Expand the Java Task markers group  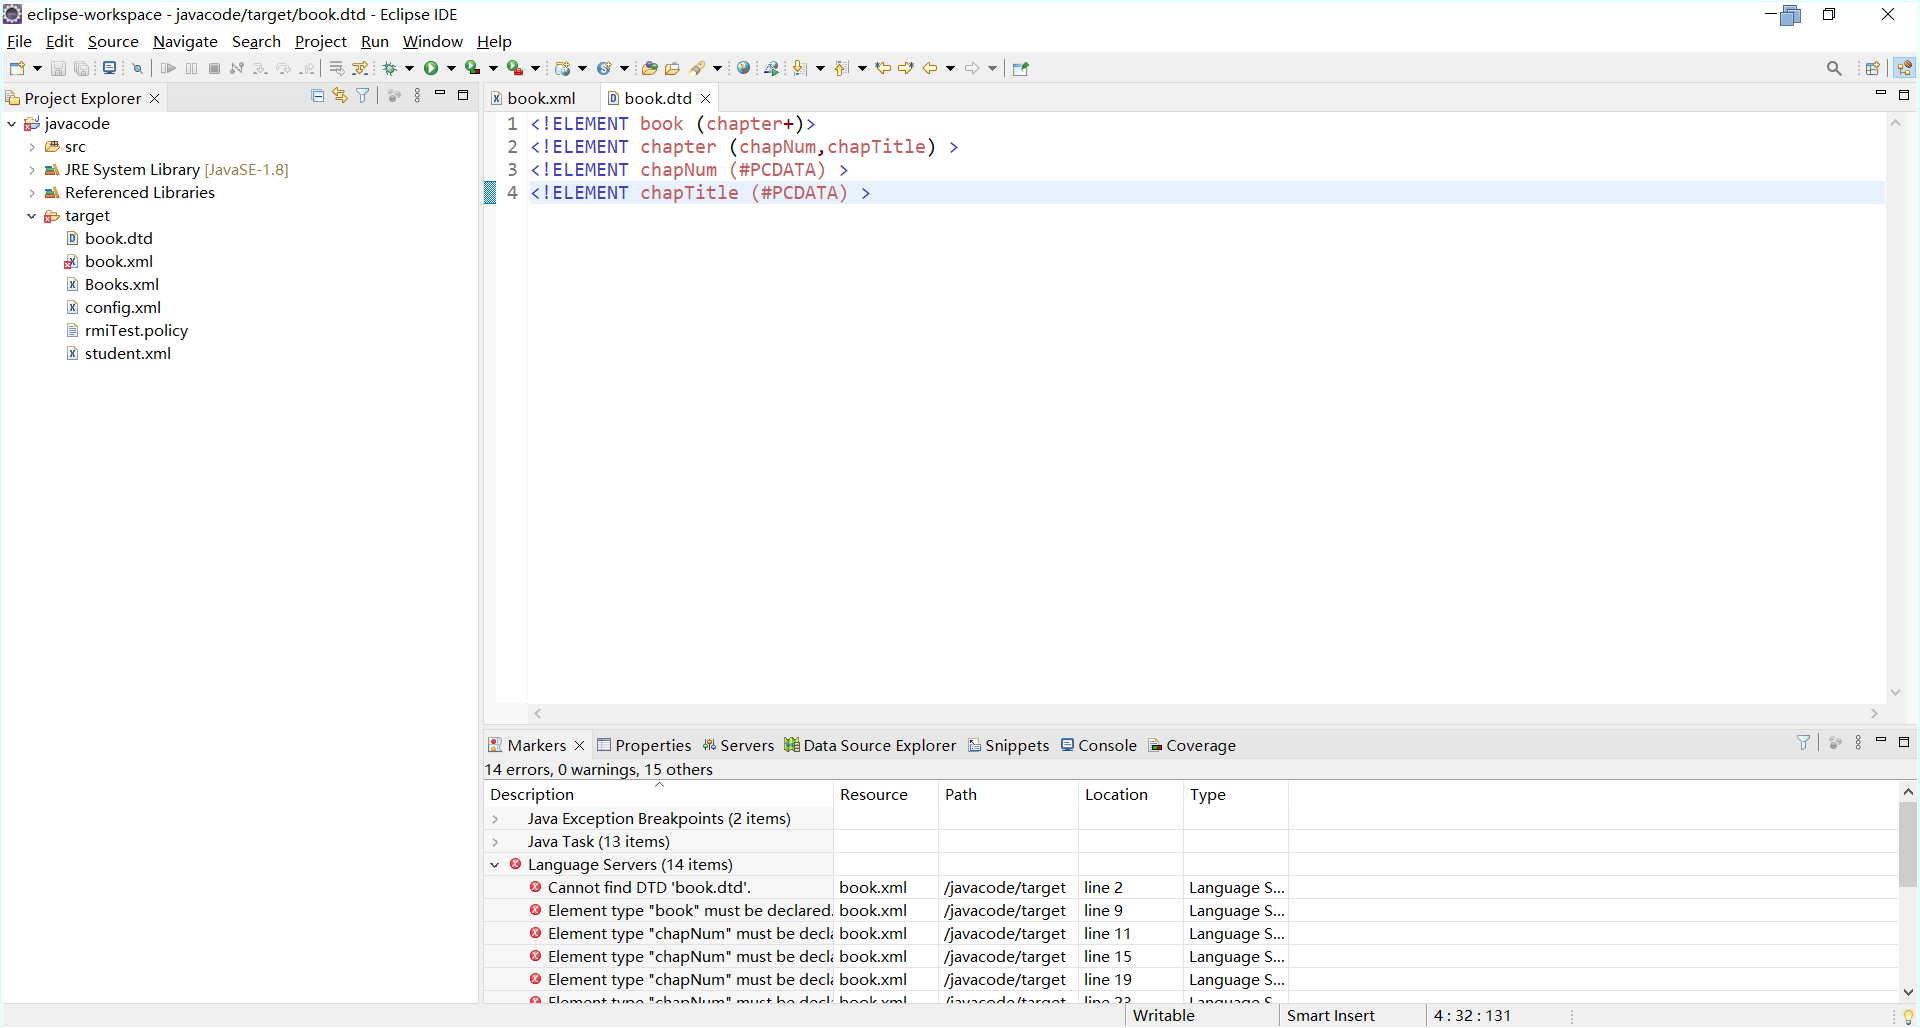[x=496, y=842]
